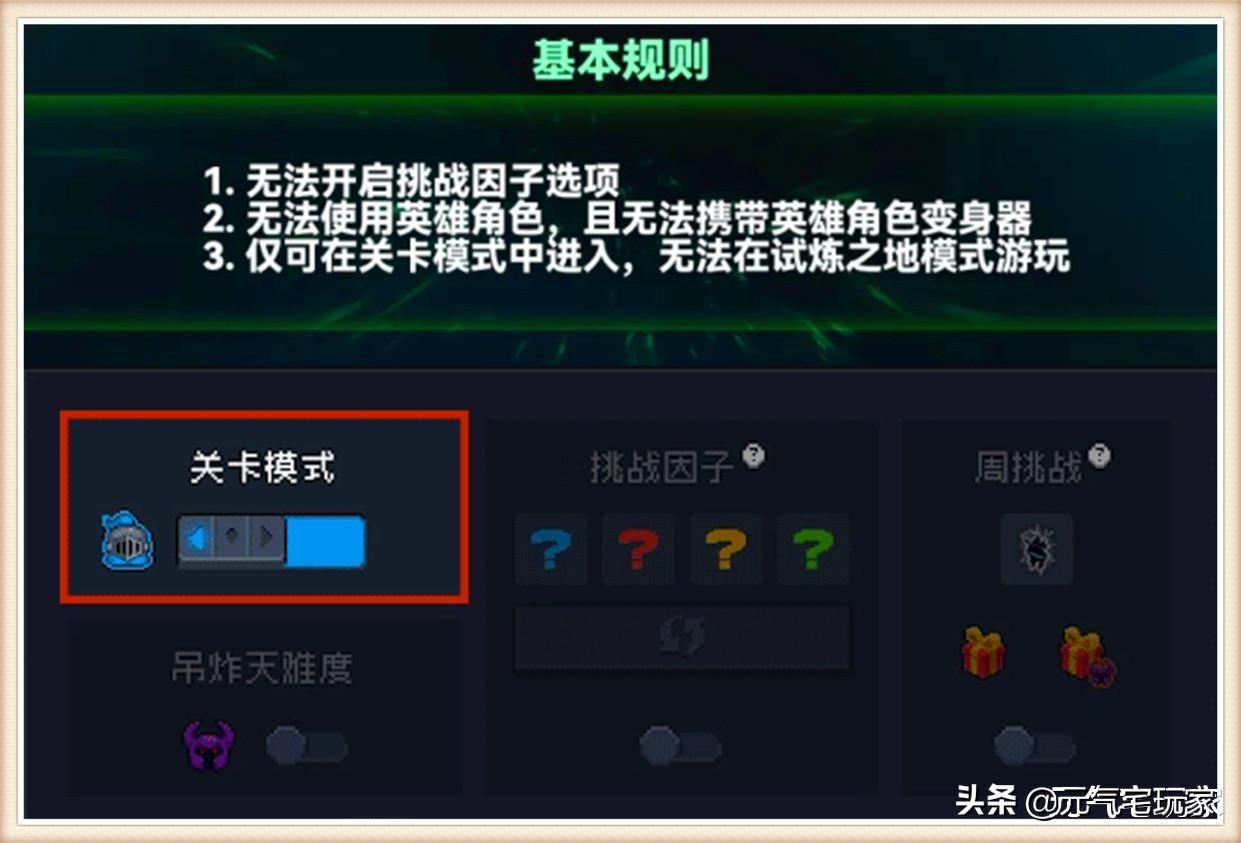Select the red question mark factor slot
The image size is (1241, 843).
click(x=638, y=549)
